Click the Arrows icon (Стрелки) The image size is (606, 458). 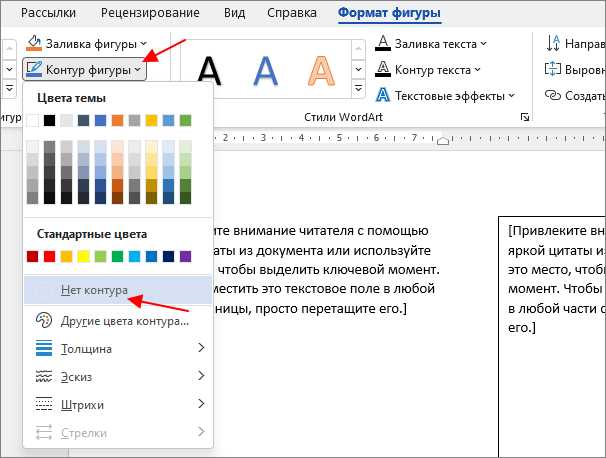(x=44, y=432)
